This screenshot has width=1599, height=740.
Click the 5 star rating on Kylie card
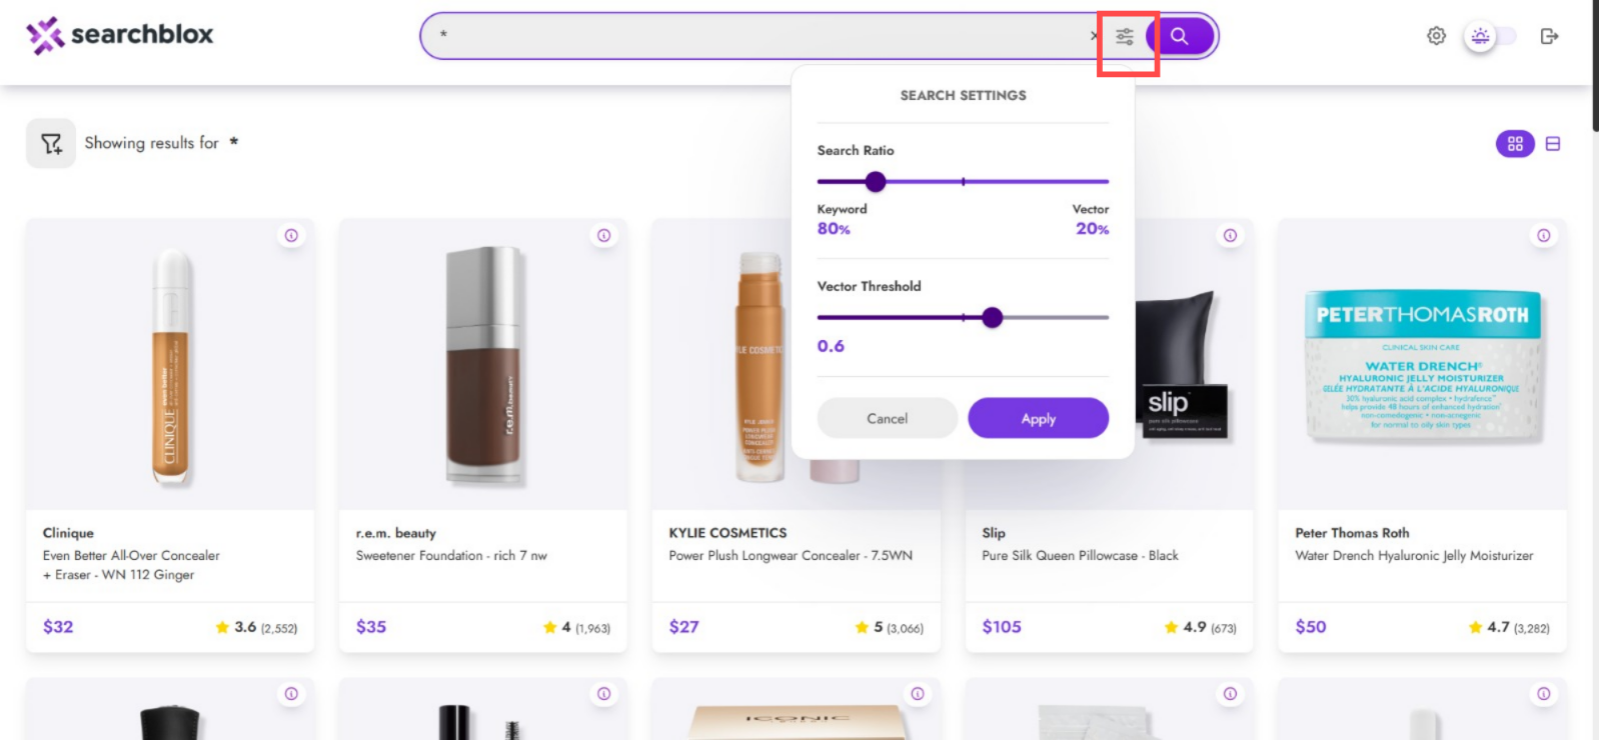coord(889,627)
